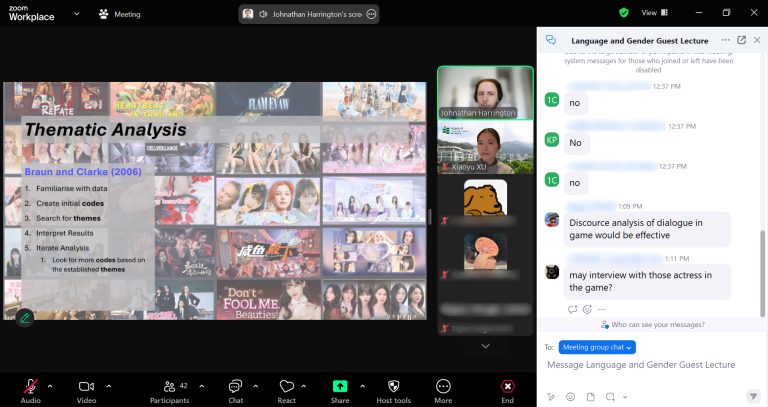Screen dimensions: 768x407
Task: Click the green encryption shield icon
Action: pos(624,13)
